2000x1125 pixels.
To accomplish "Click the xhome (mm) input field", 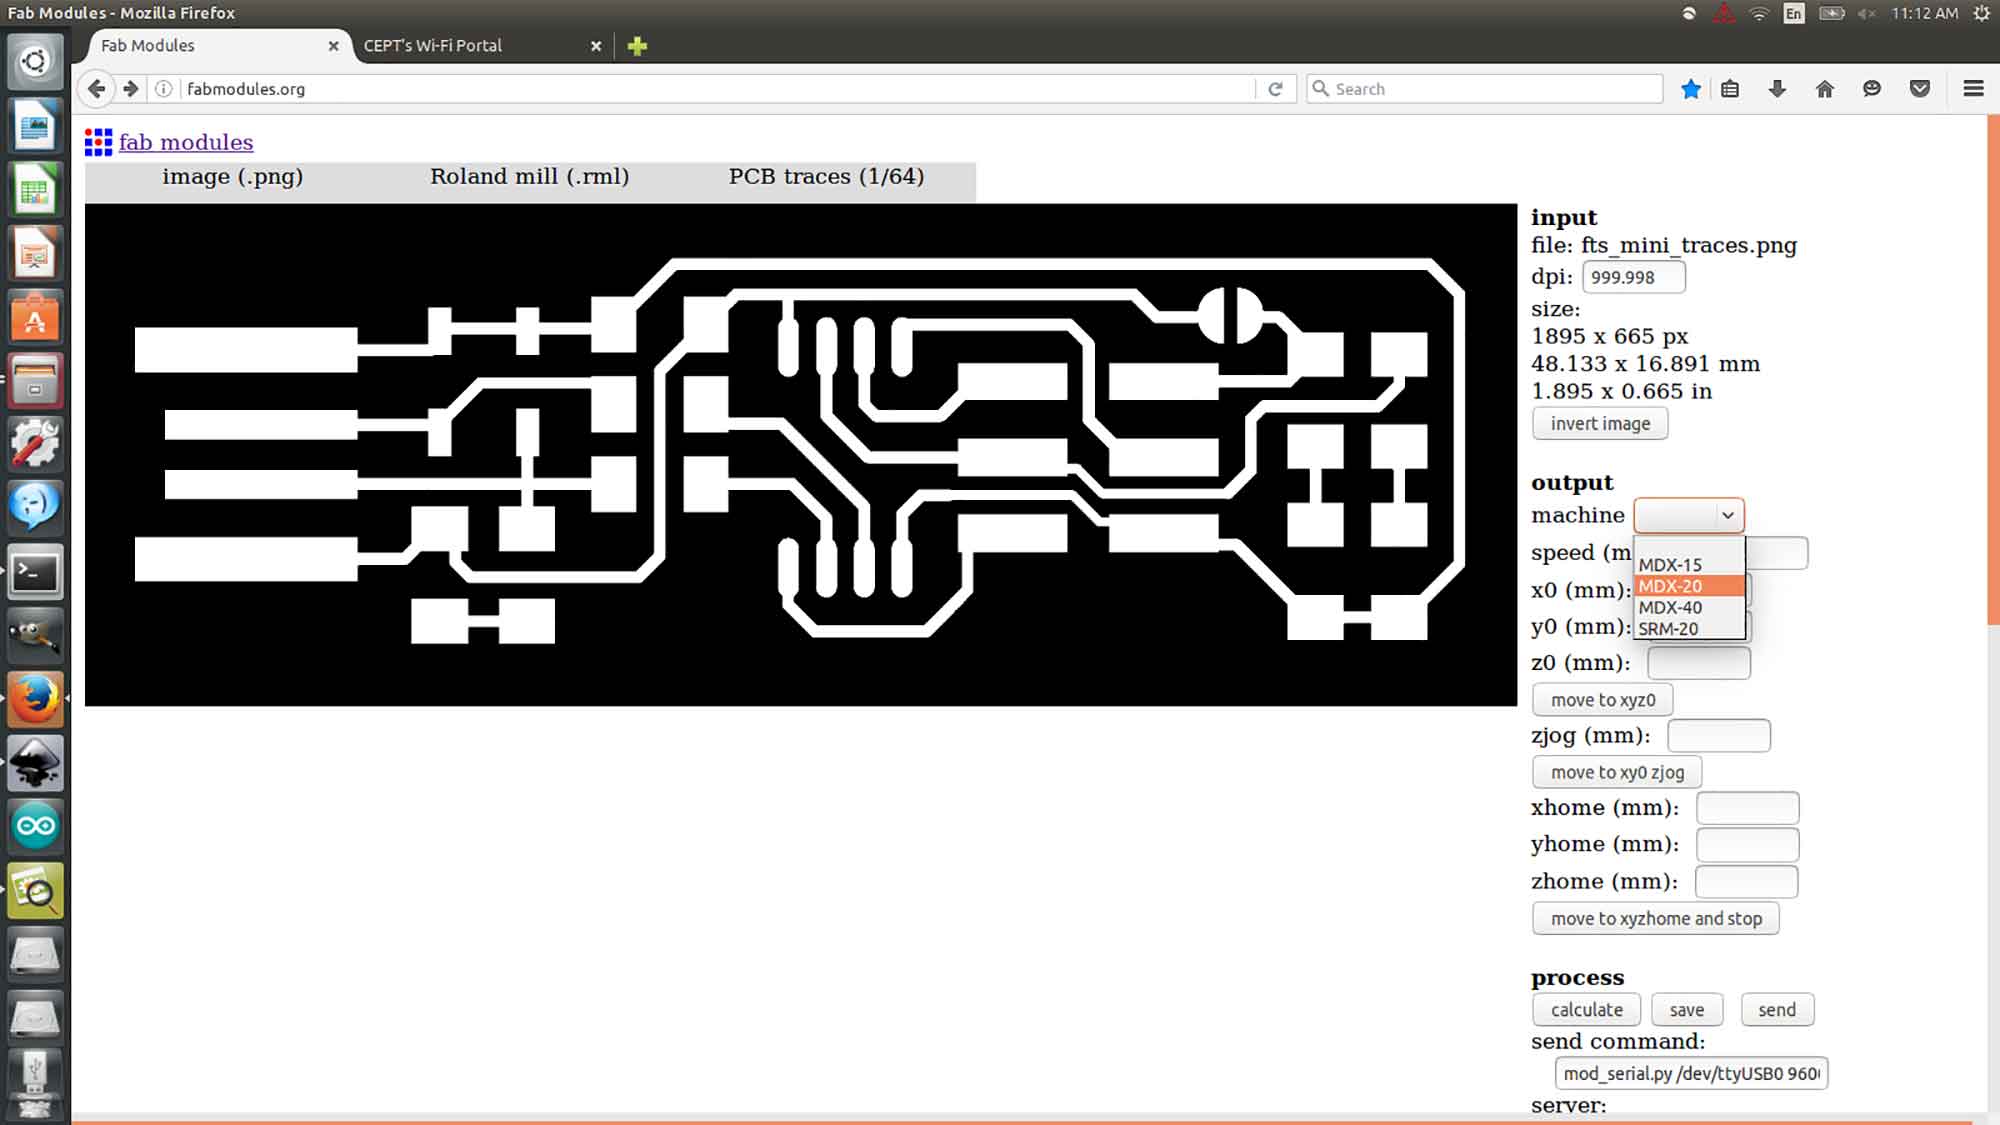I will tap(1748, 808).
